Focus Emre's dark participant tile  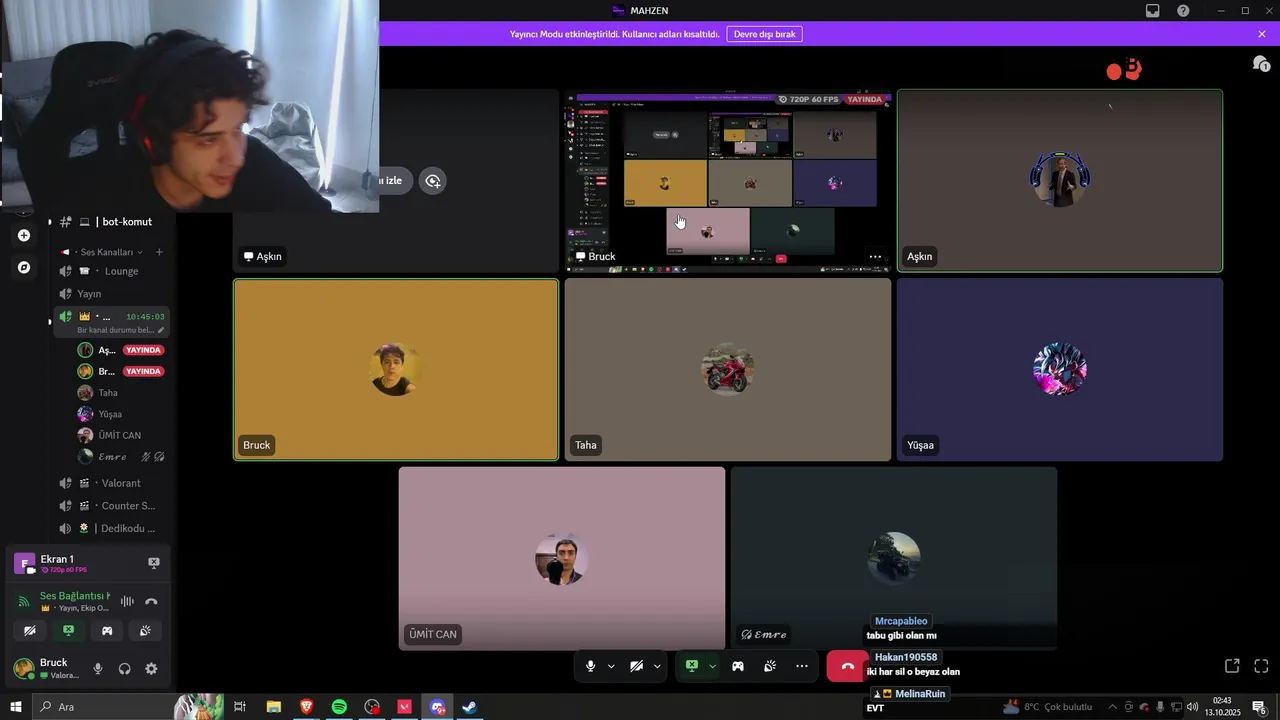tap(894, 558)
